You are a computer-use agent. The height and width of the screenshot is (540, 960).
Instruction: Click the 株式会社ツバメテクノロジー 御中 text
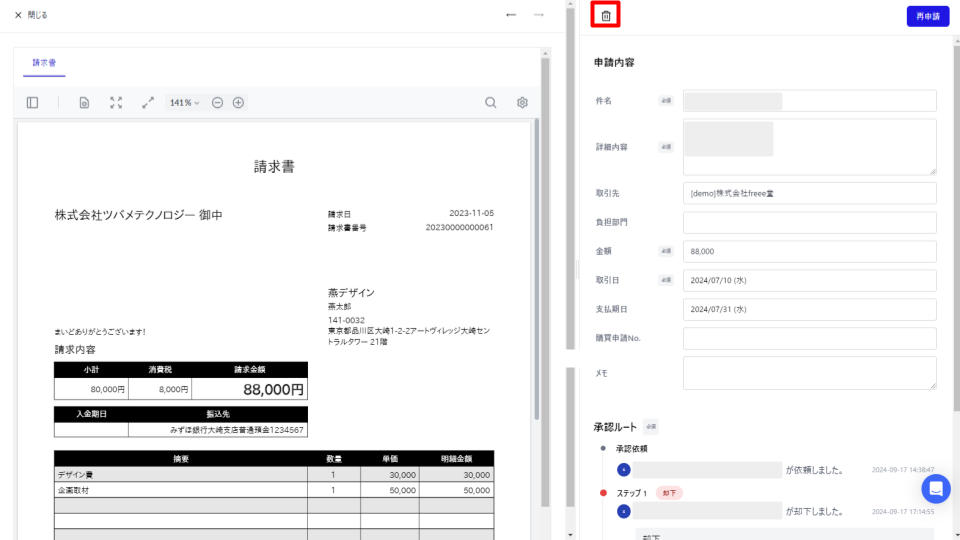coord(138,215)
